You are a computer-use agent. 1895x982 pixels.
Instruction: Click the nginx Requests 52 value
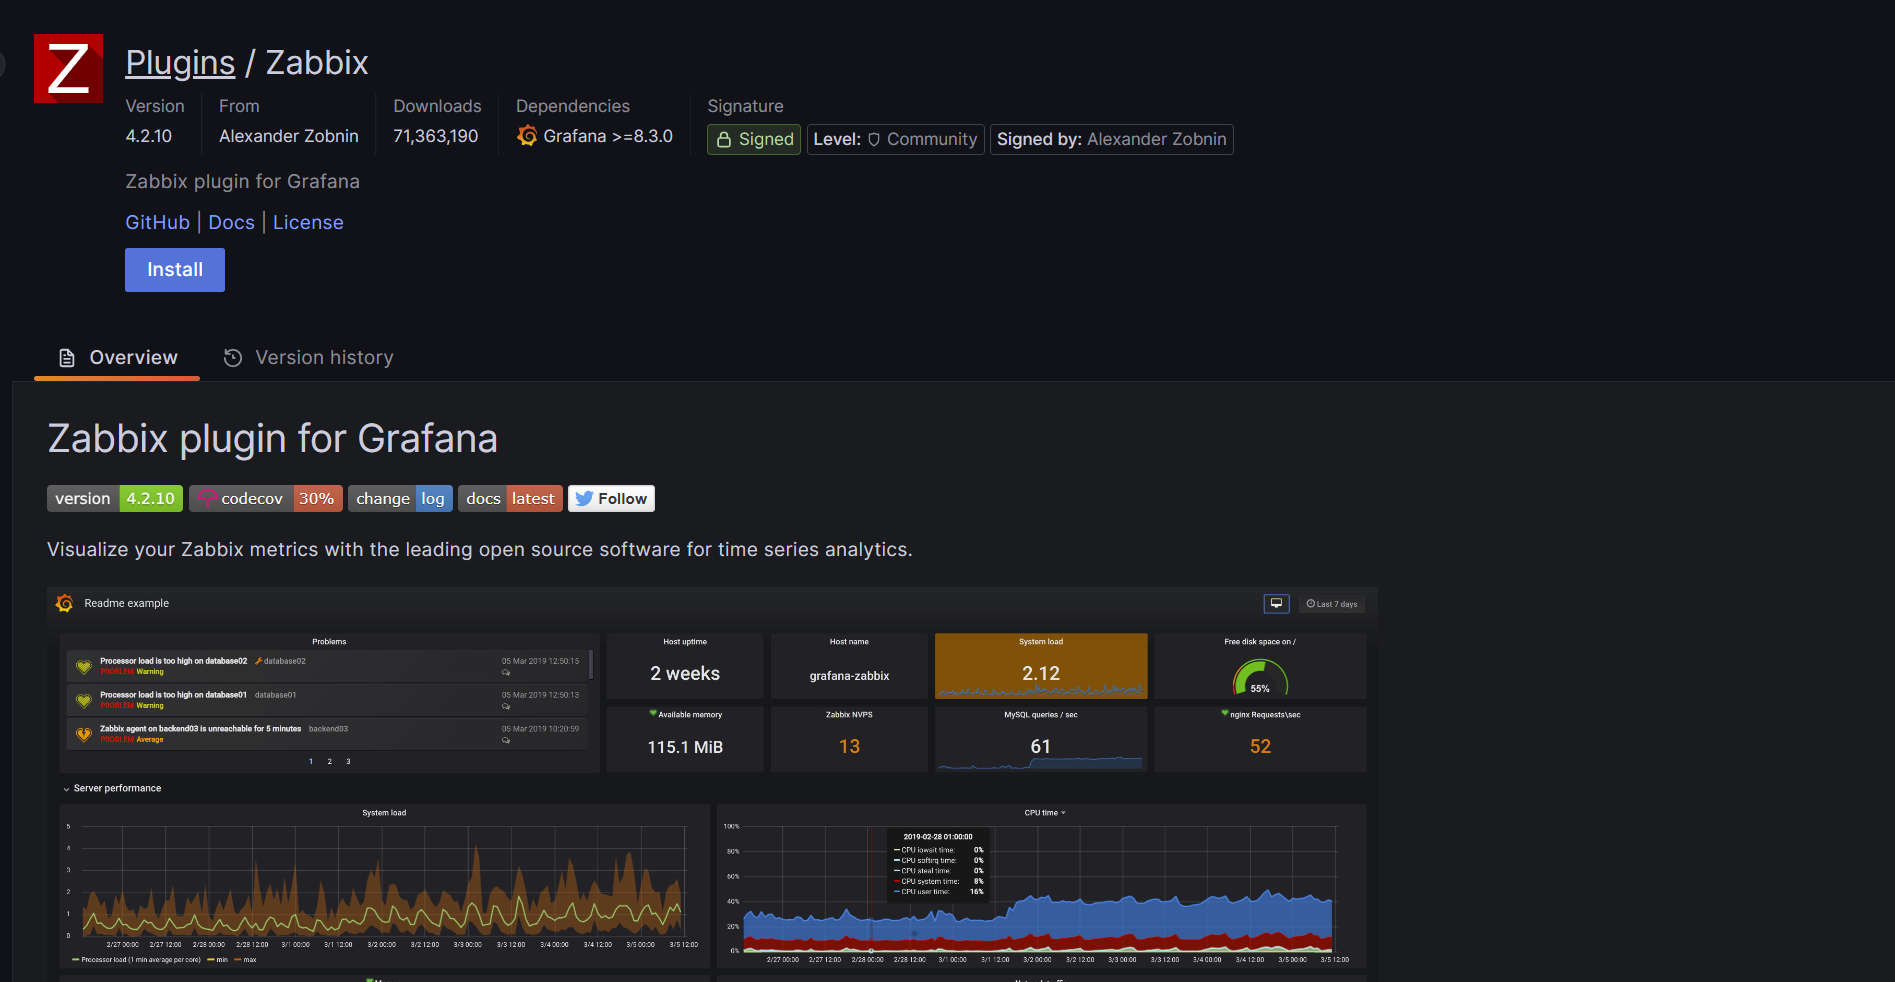coord(1260,747)
